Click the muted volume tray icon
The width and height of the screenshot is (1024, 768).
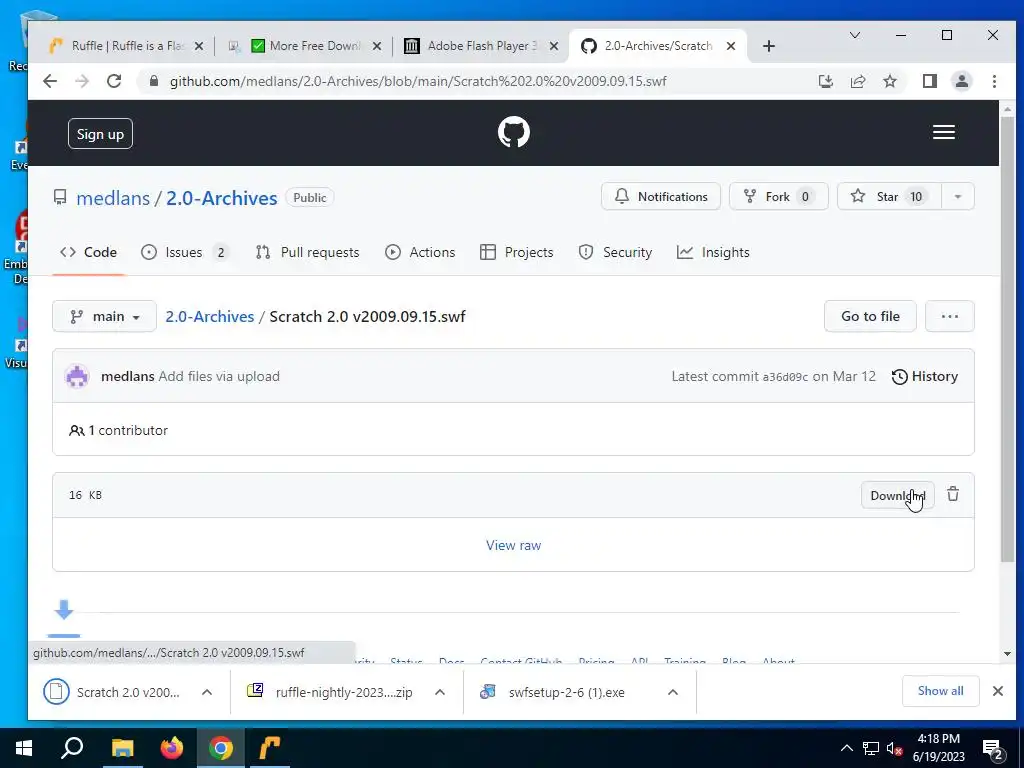pyautogui.click(x=895, y=748)
